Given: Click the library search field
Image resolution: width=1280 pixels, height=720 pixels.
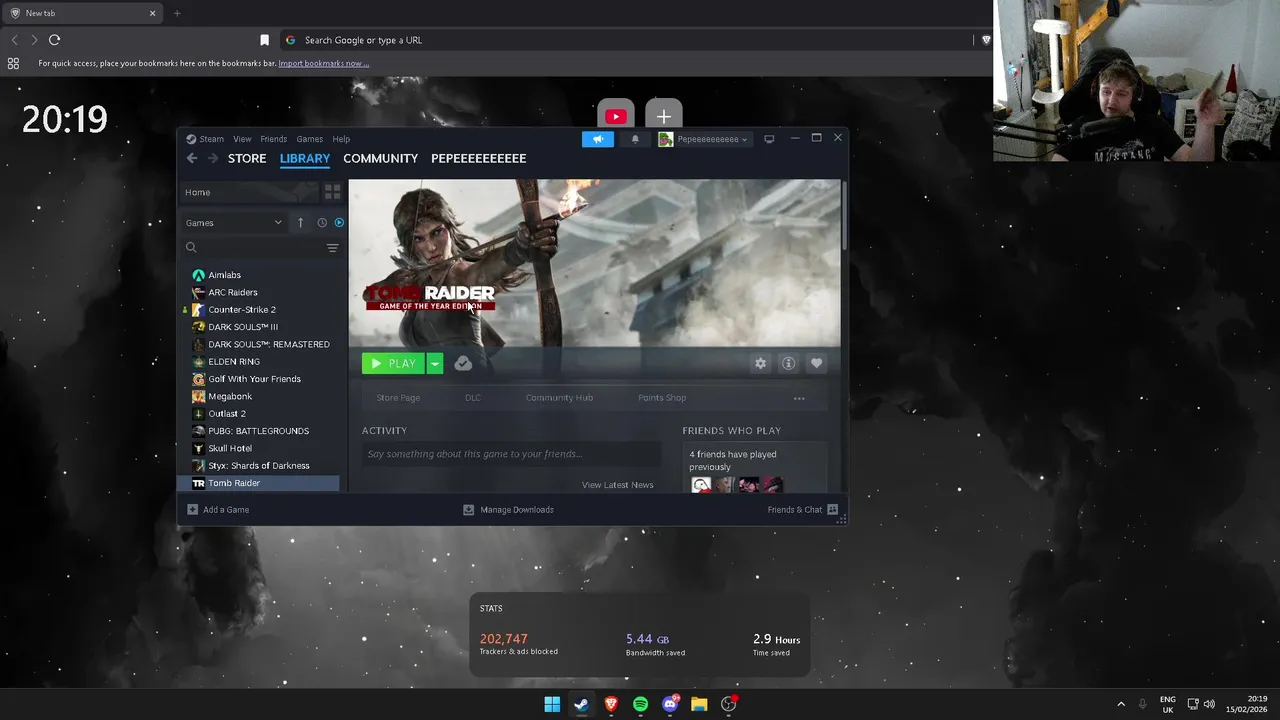Looking at the screenshot, I should click(x=253, y=248).
